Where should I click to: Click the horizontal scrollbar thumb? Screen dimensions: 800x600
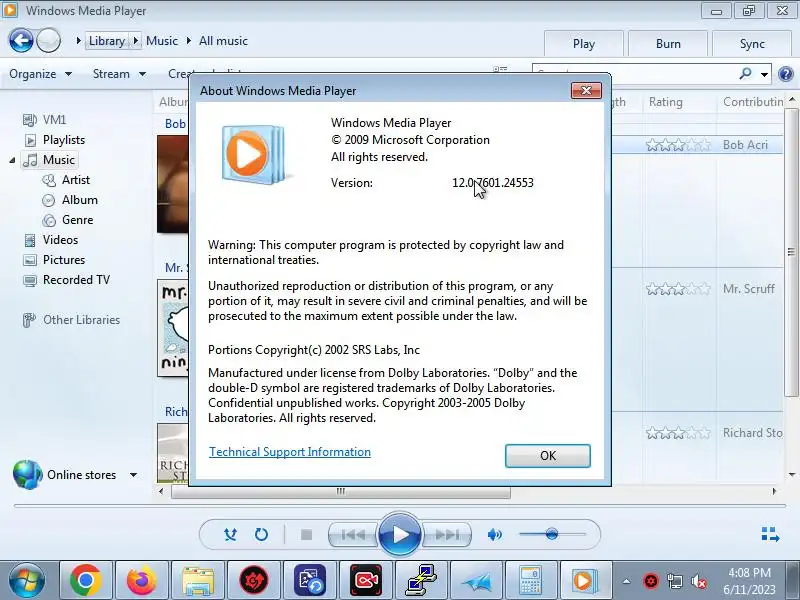point(341,492)
